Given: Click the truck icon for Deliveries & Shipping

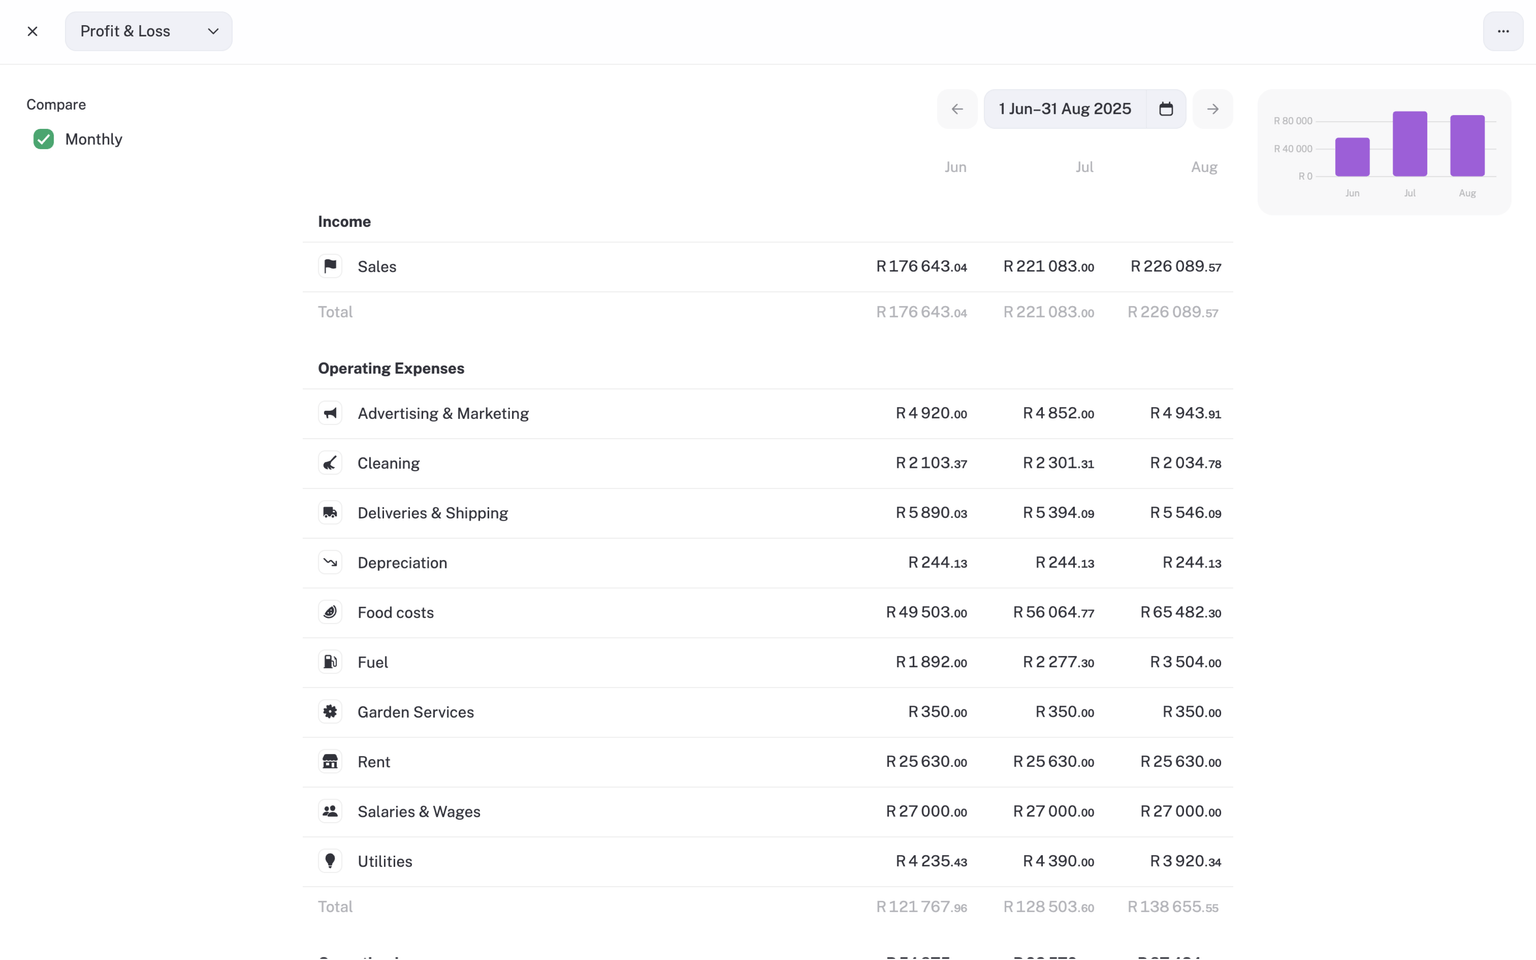Looking at the screenshot, I should click(x=330, y=513).
